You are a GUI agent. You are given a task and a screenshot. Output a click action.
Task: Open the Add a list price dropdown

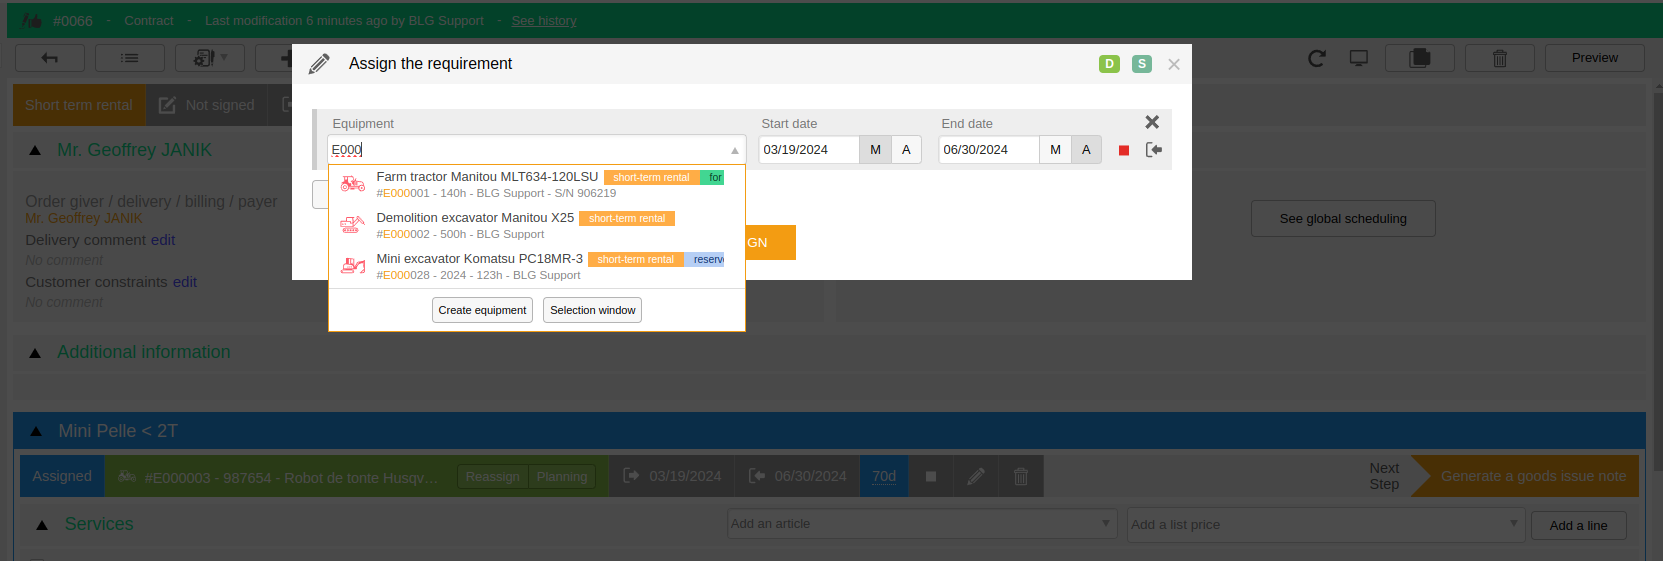[x=1325, y=524]
